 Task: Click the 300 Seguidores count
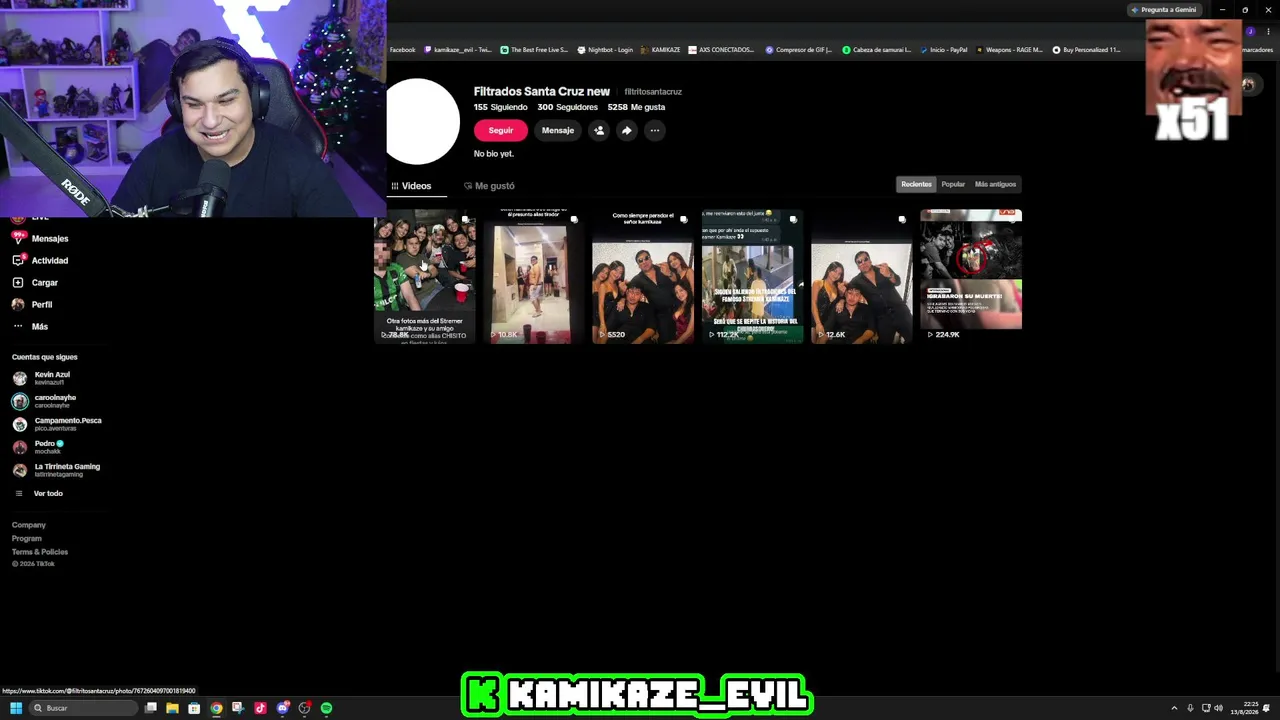point(567,107)
